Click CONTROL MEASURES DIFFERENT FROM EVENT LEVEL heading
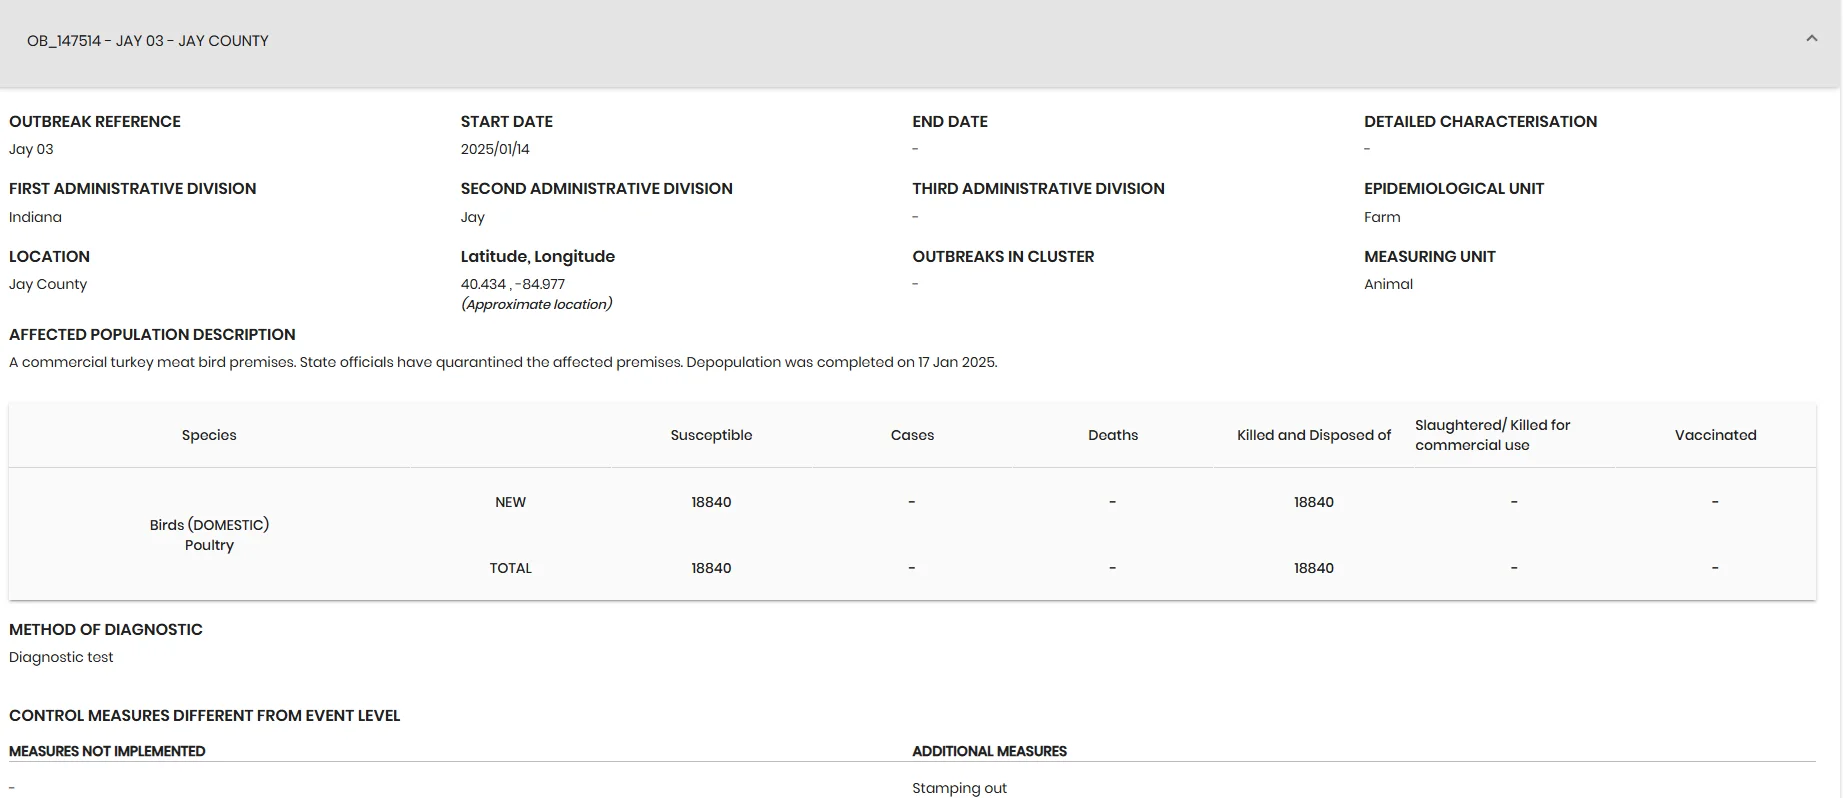 tap(205, 715)
